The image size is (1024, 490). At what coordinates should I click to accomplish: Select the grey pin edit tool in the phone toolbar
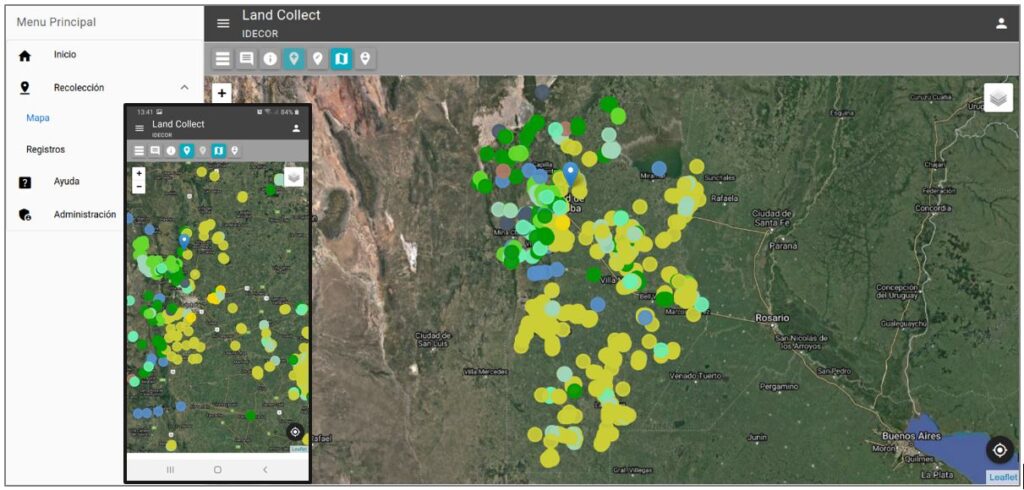tap(202, 151)
